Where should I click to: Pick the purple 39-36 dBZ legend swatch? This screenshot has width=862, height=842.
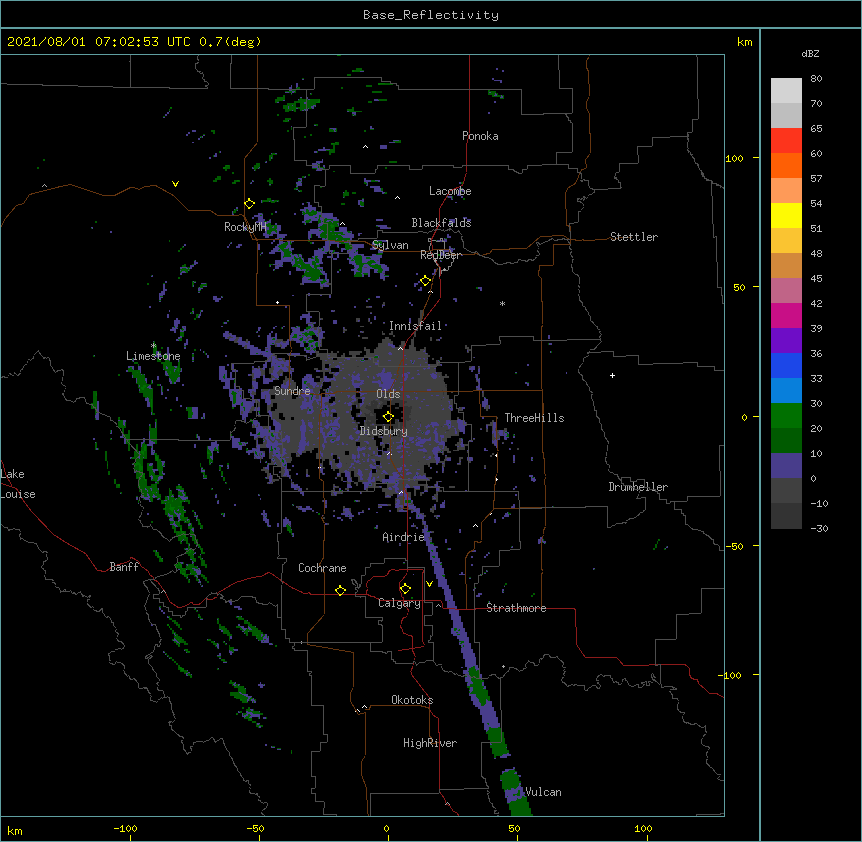point(786,341)
